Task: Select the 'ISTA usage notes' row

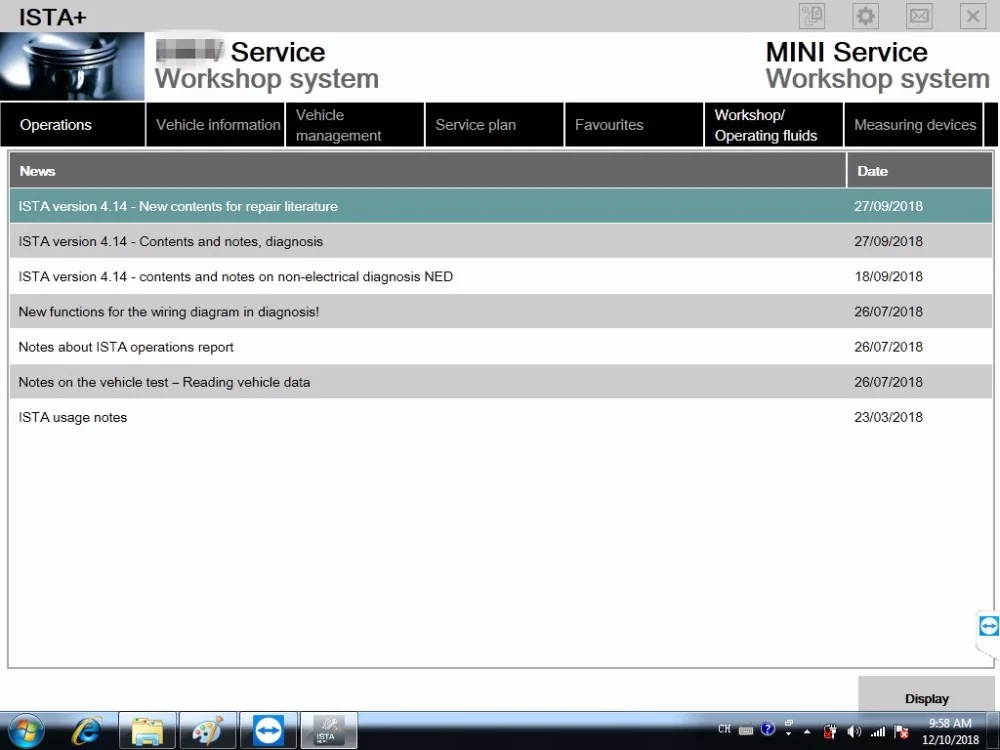Action: 501,416
